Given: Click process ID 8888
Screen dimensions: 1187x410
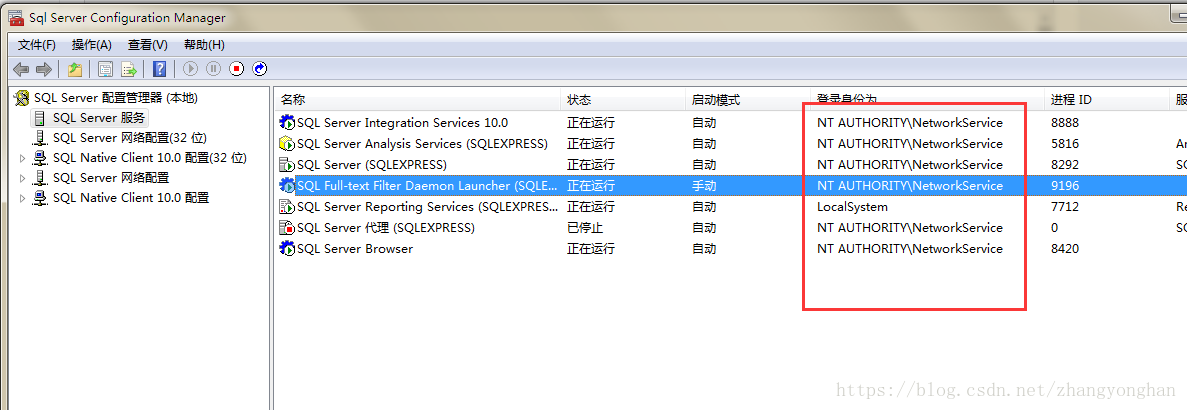Looking at the screenshot, I should 1064,123.
